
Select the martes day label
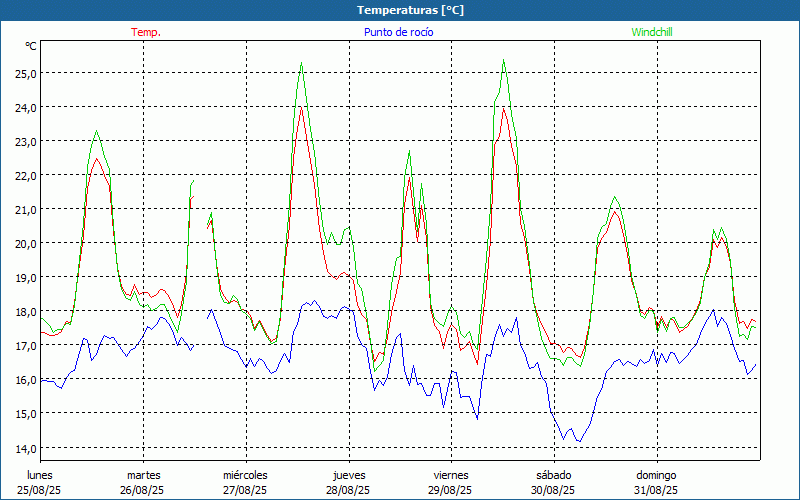pos(143,475)
